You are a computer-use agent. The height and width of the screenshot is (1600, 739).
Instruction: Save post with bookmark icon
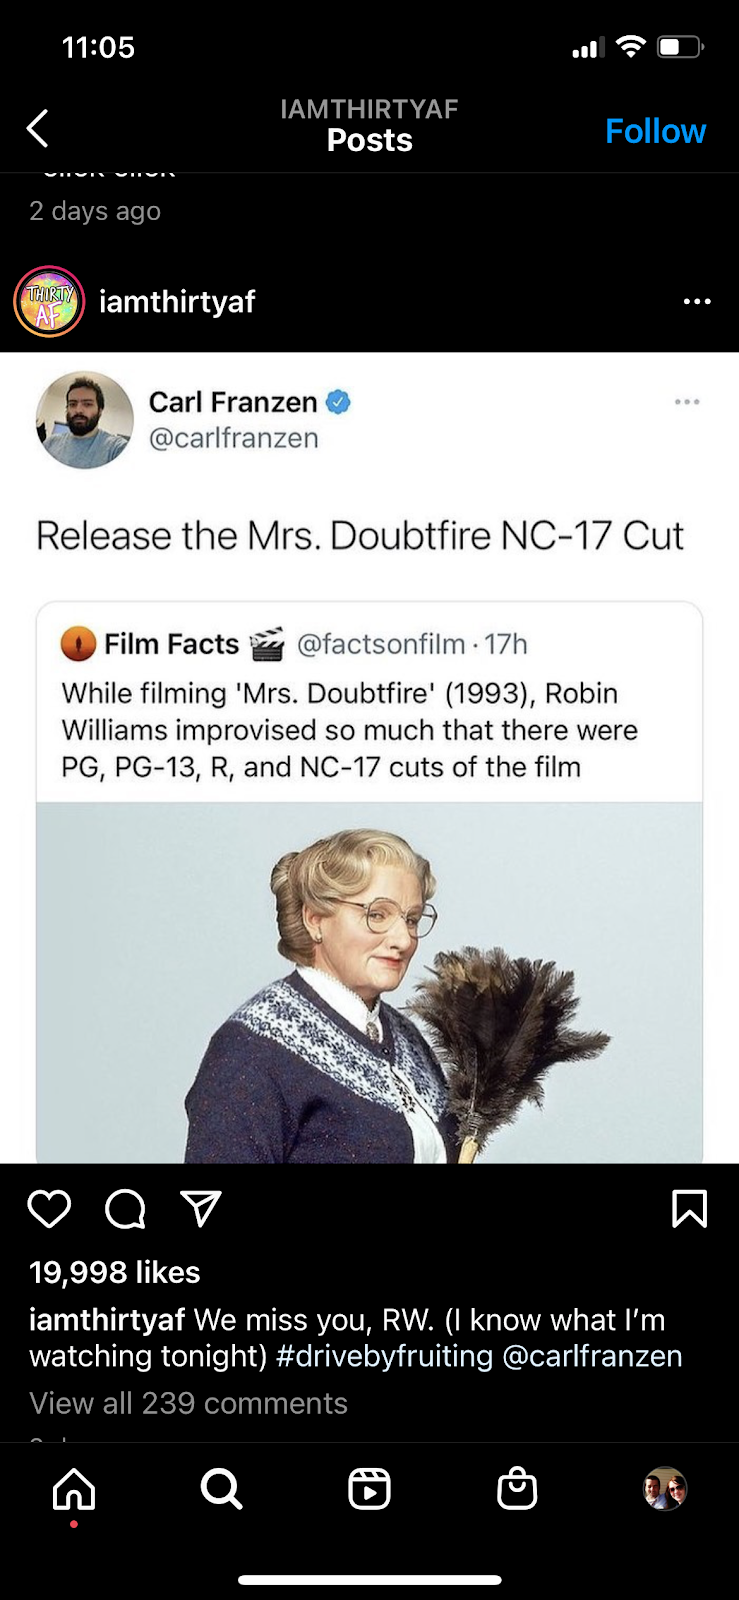[689, 1209]
